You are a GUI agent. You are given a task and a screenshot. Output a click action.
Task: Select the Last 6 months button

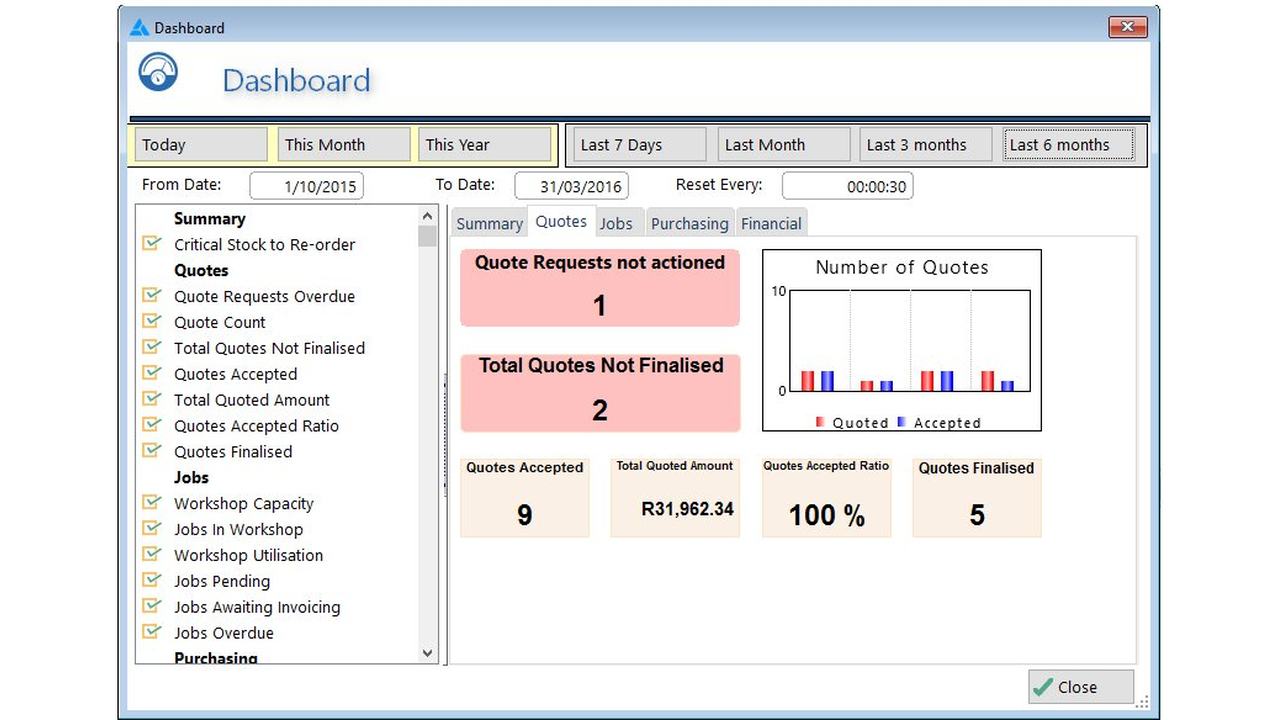1069,144
